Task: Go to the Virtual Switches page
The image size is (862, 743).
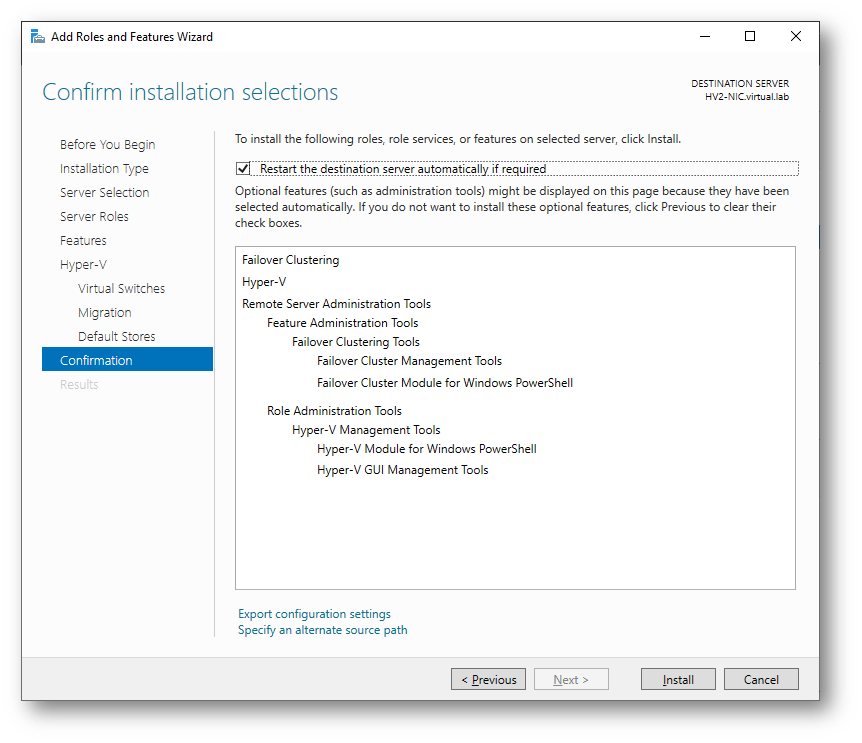Action: point(121,289)
